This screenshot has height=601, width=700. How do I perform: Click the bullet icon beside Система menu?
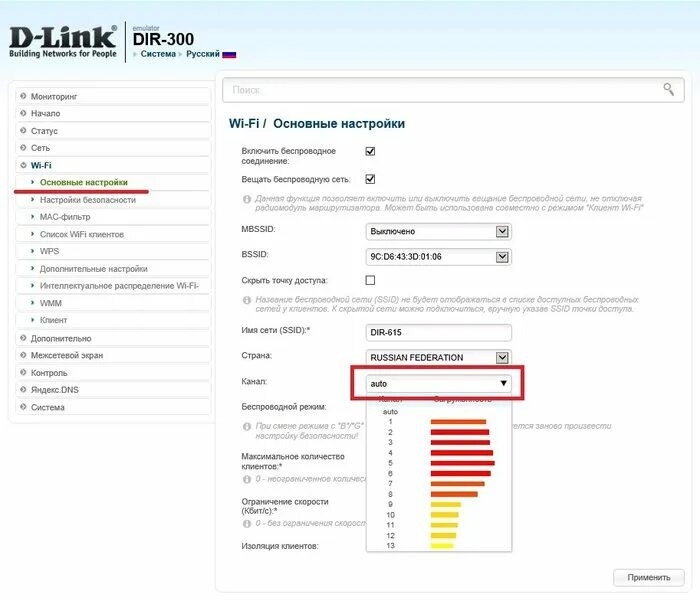pos(23,407)
